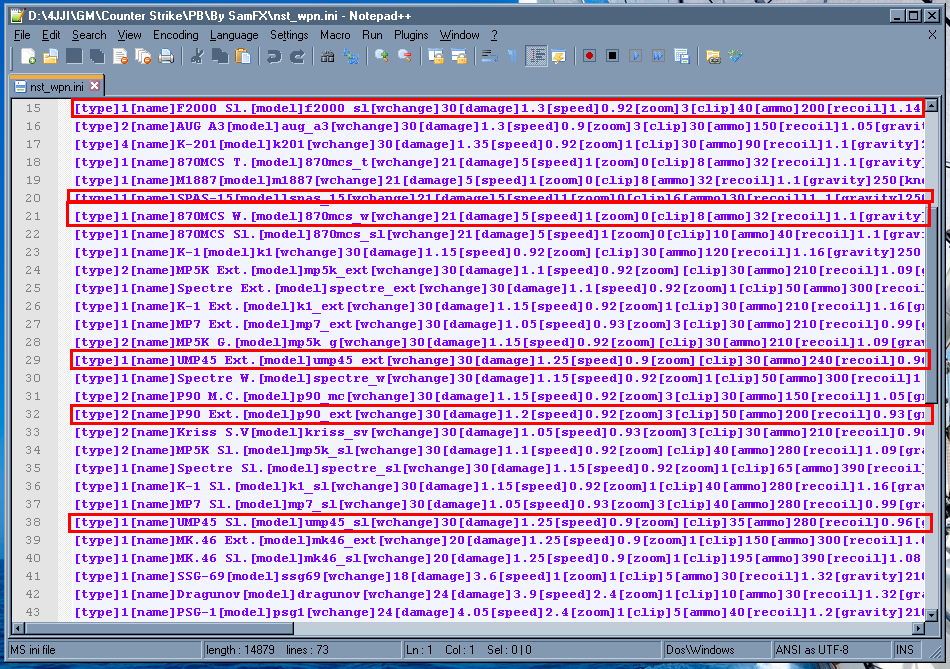The height and width of the screenshot is (669, 950).
Task: Click the Save All toolbar icon
Action: [97, 56]
